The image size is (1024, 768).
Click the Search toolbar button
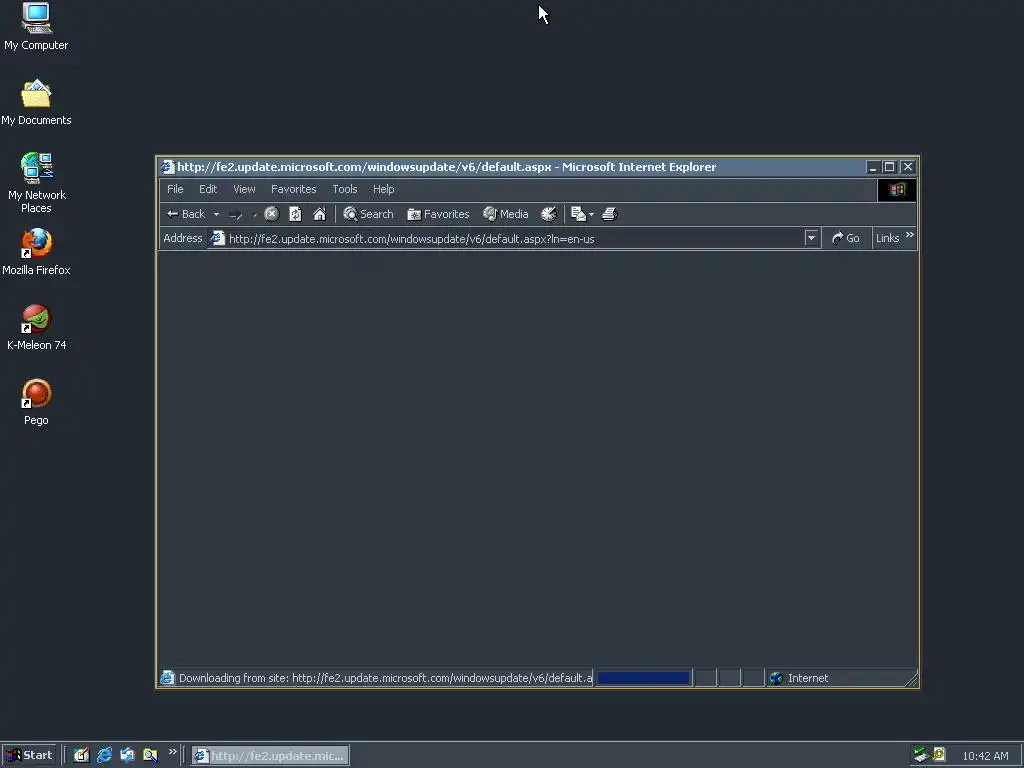pyautogui.click(x=368, y=214)
